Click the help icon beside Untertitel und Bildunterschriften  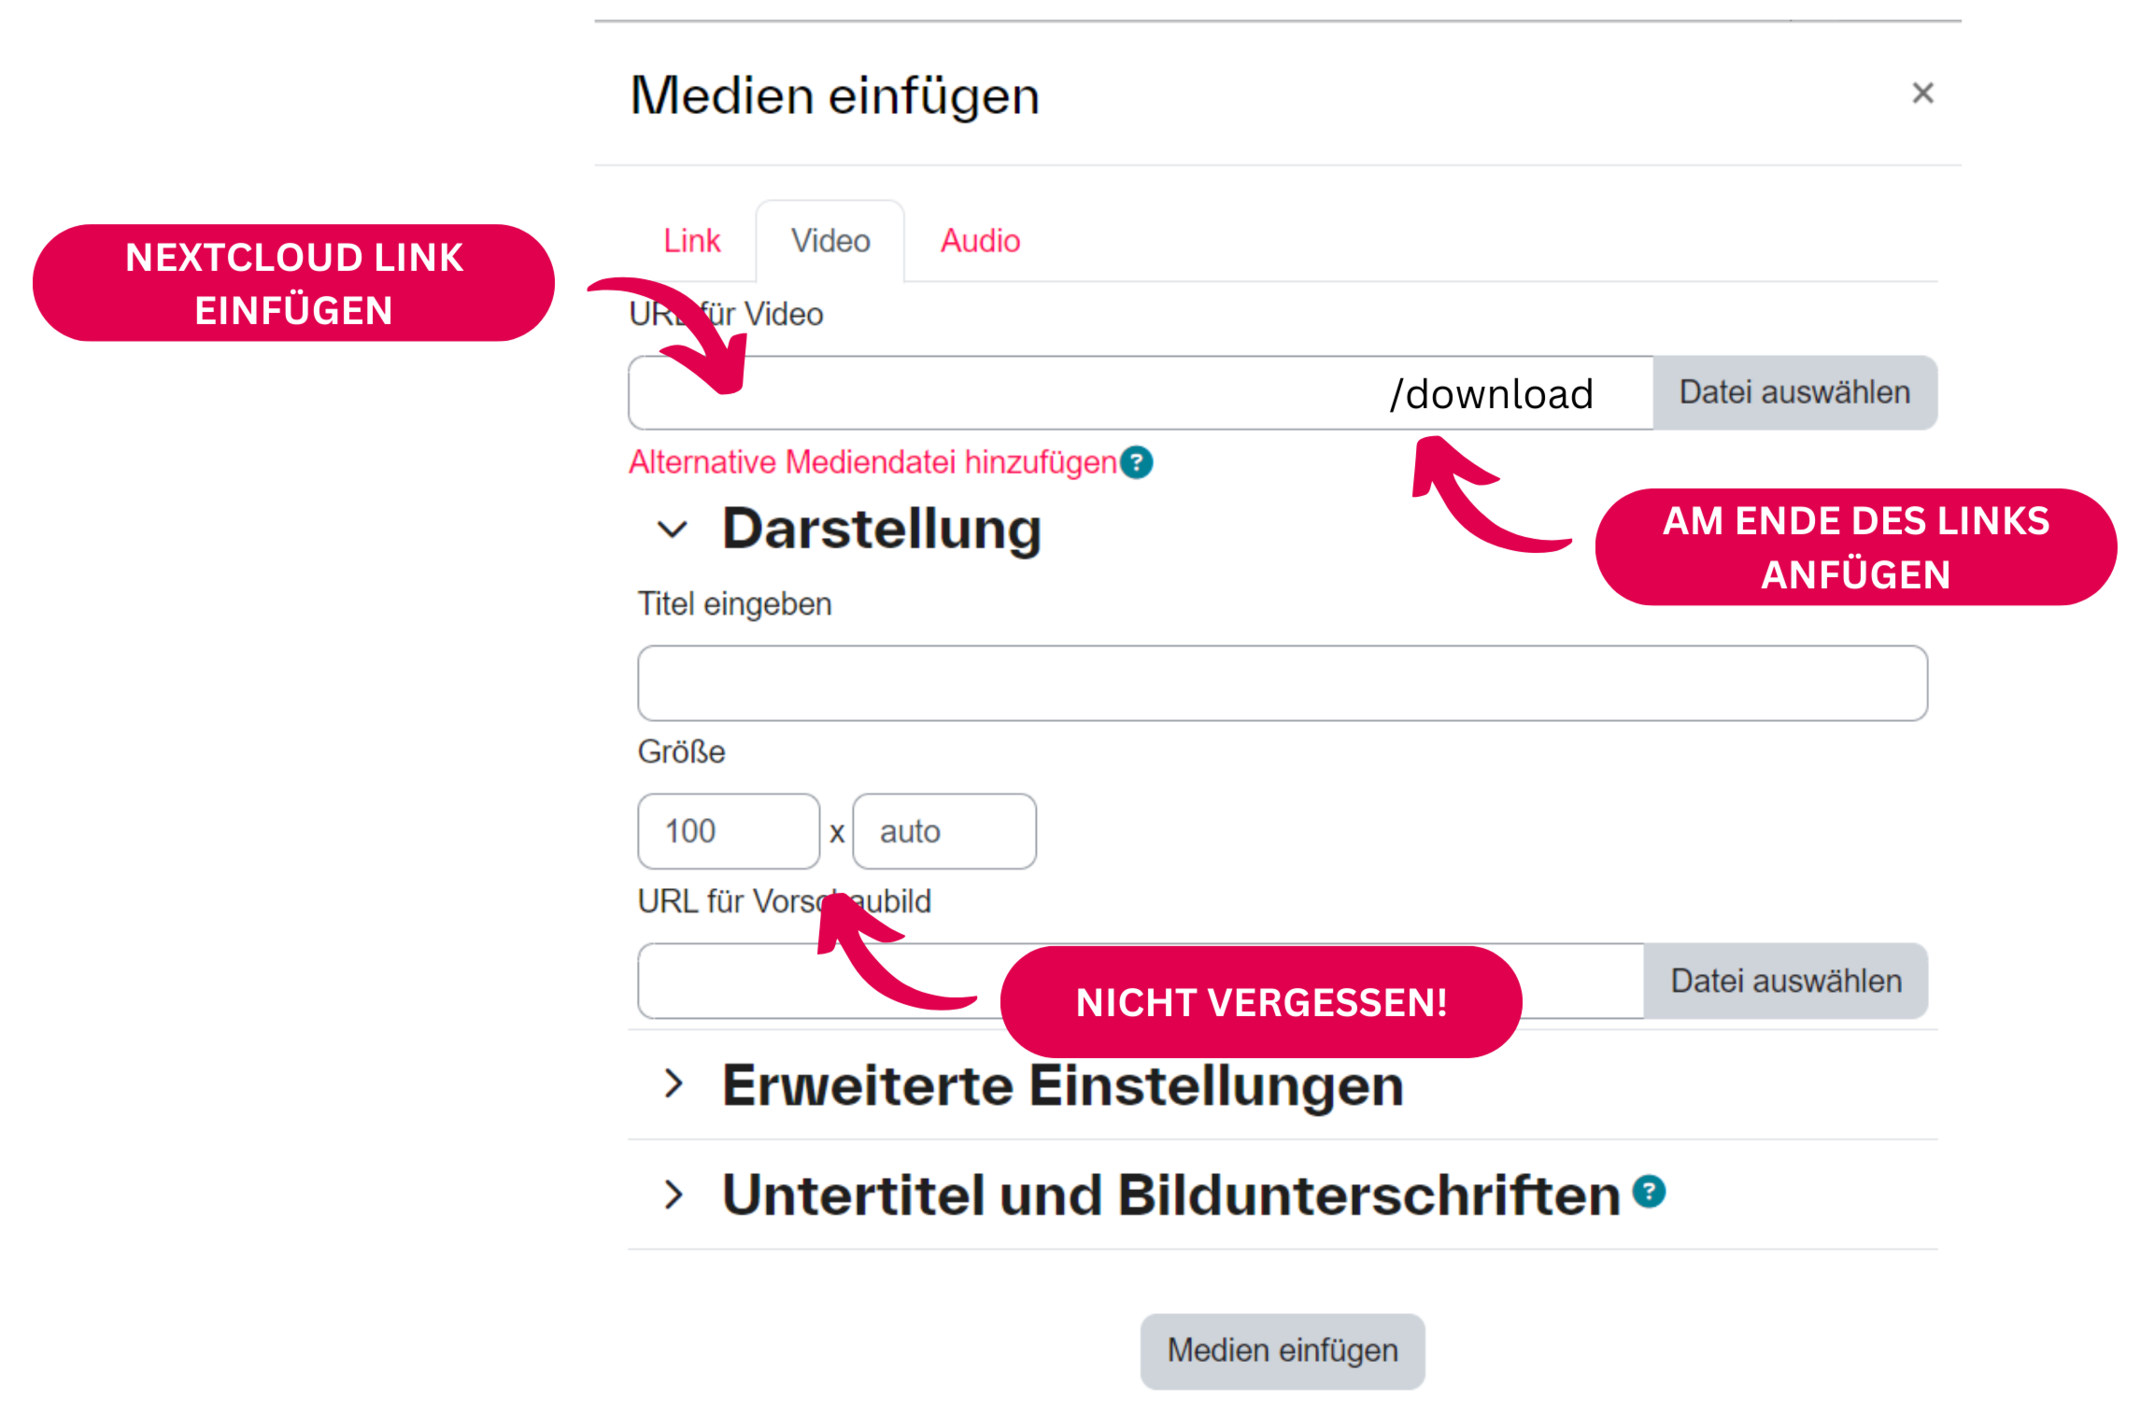pos(1649,1192)
